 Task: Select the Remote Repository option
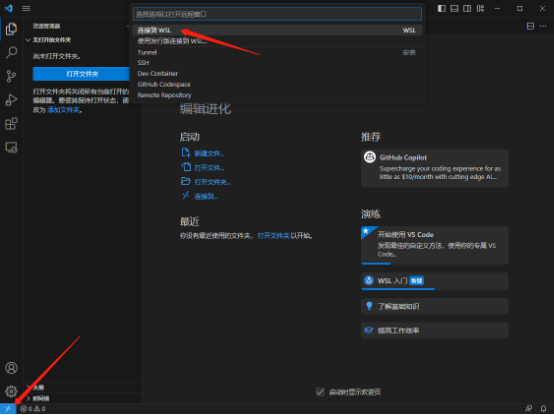pos(277,95)
